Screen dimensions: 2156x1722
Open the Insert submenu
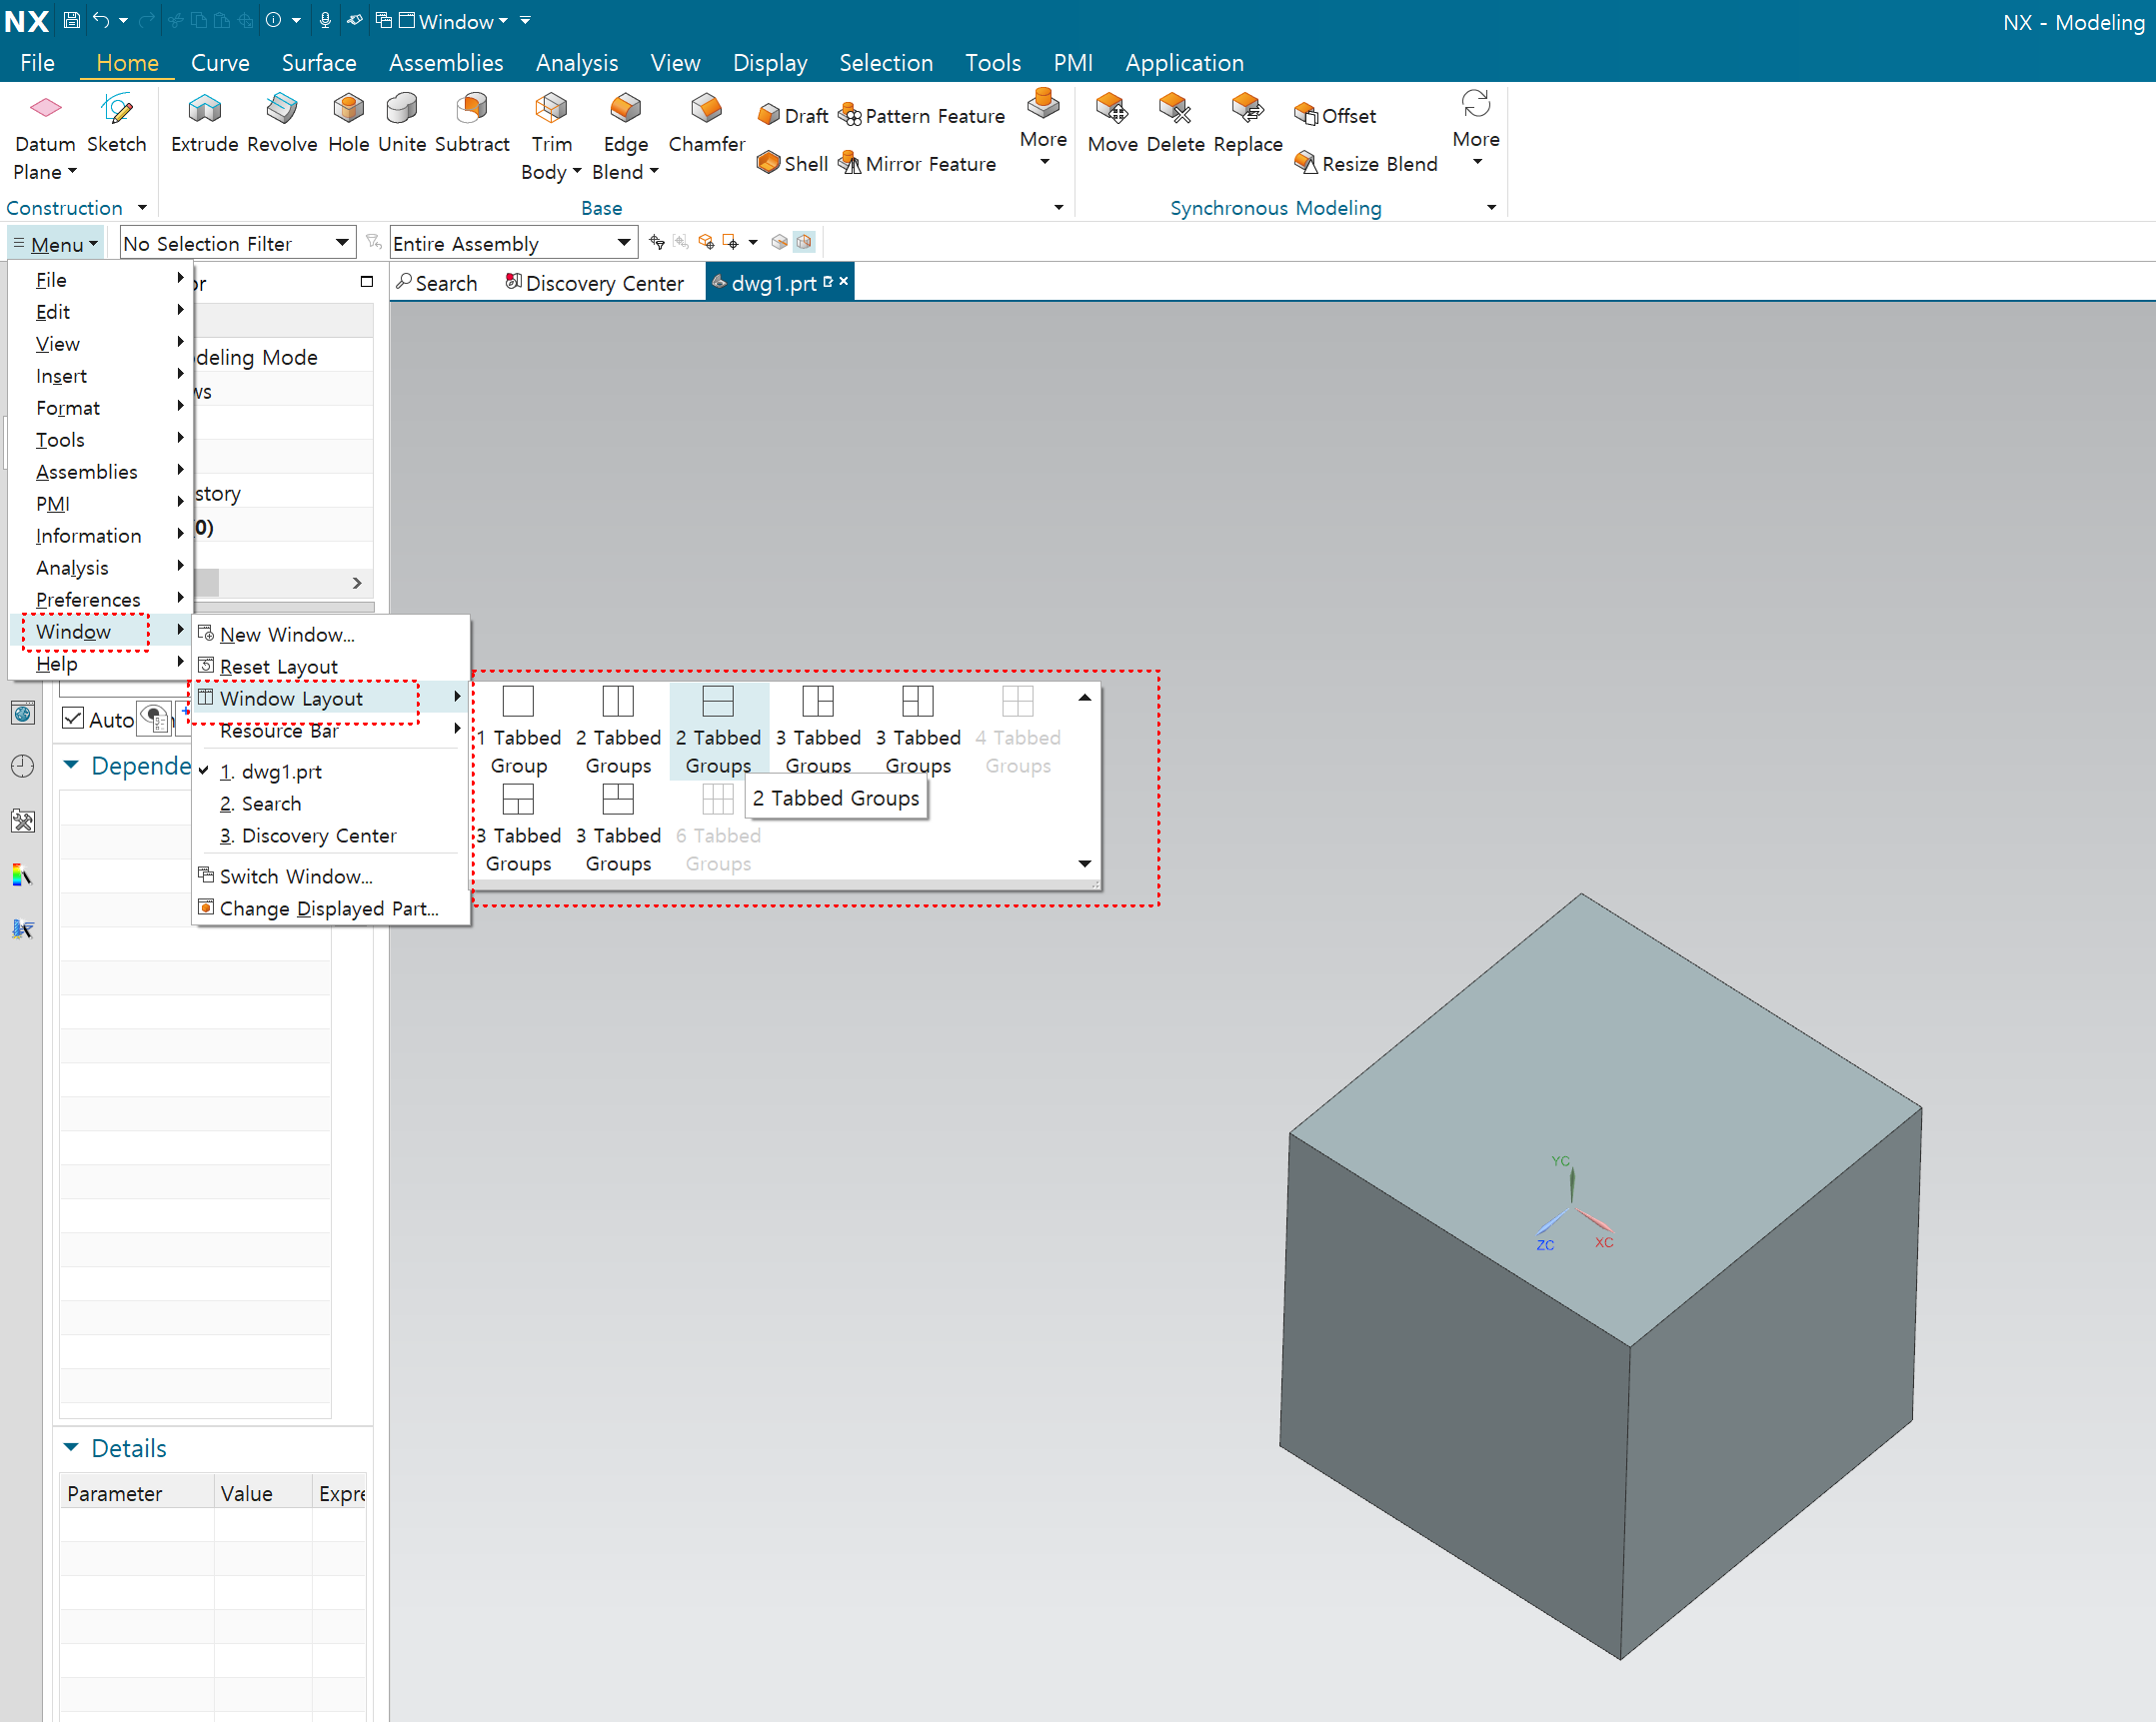coord(100,375)
